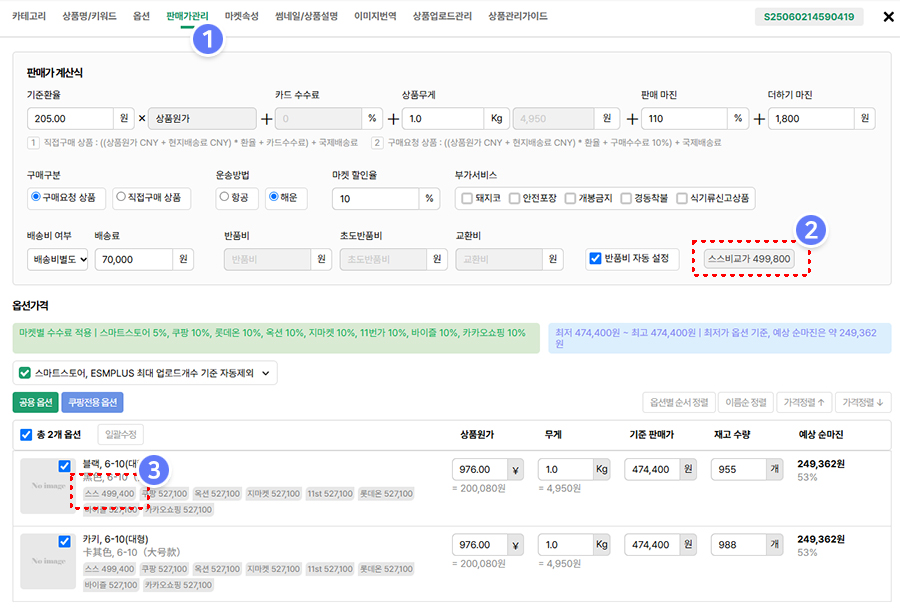Click the 일괄수정 bulk edit button
The image size is (900, 613).
[120, 435]
